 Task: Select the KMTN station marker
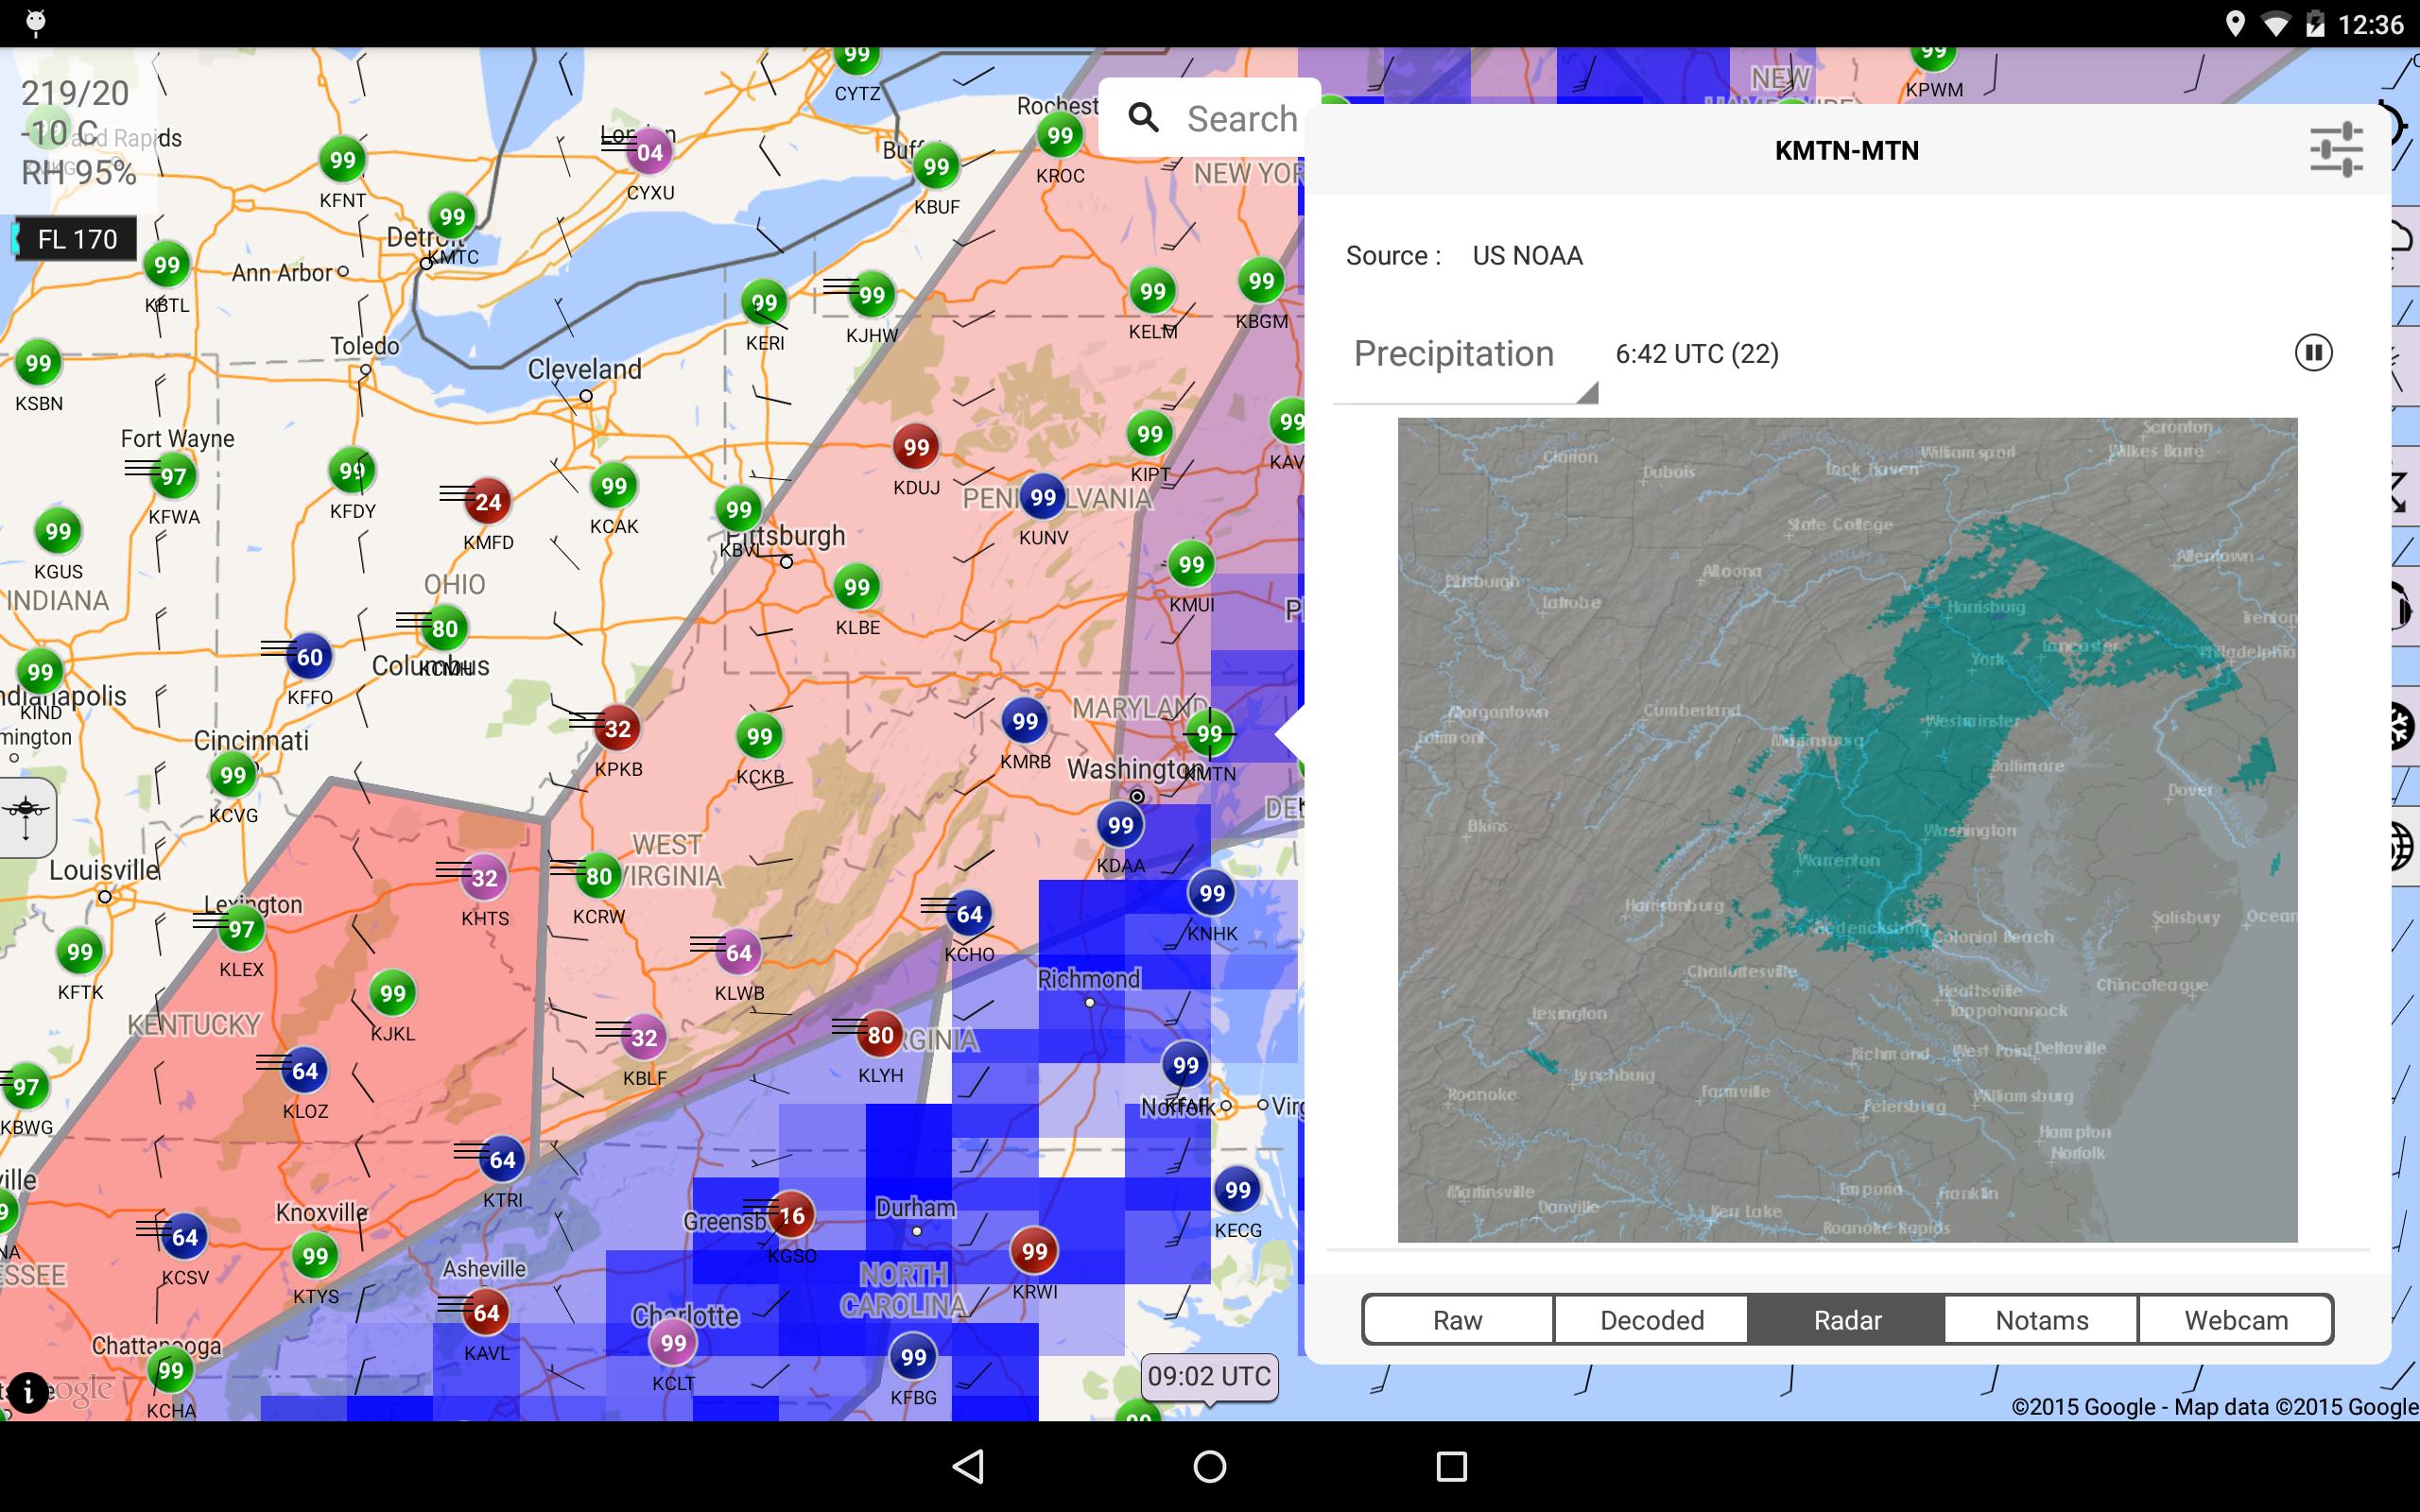coord(1210,734)
